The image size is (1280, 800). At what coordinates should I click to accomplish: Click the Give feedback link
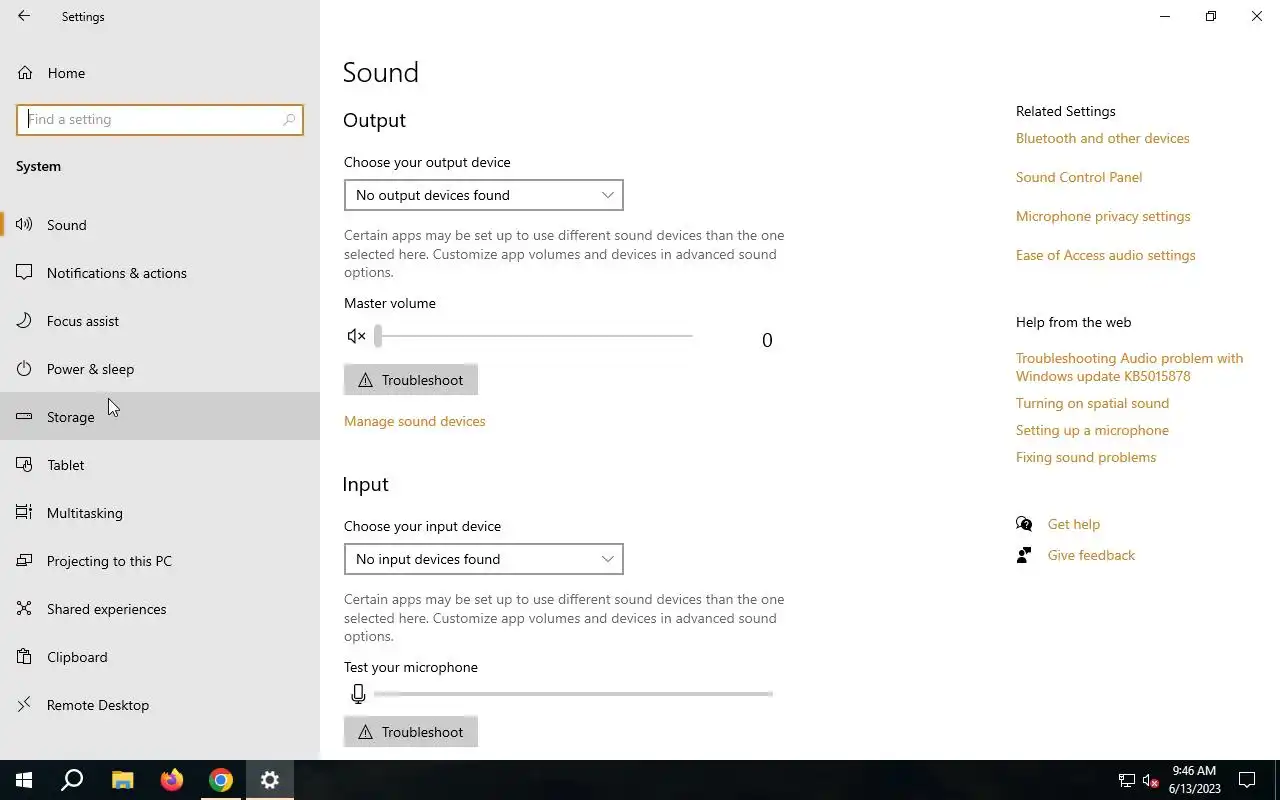click(1091, 555)
